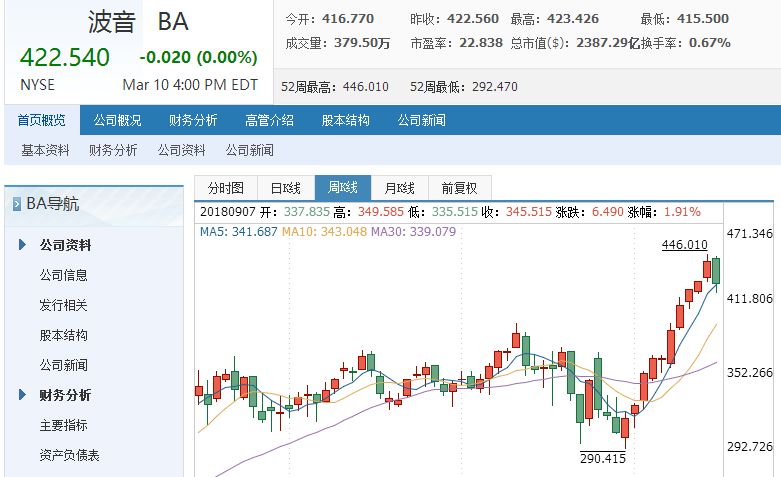This screenshot has width=781, height=477.
Task: Choose the 前复权 chart option tab
Action: (x=460, y=188)
